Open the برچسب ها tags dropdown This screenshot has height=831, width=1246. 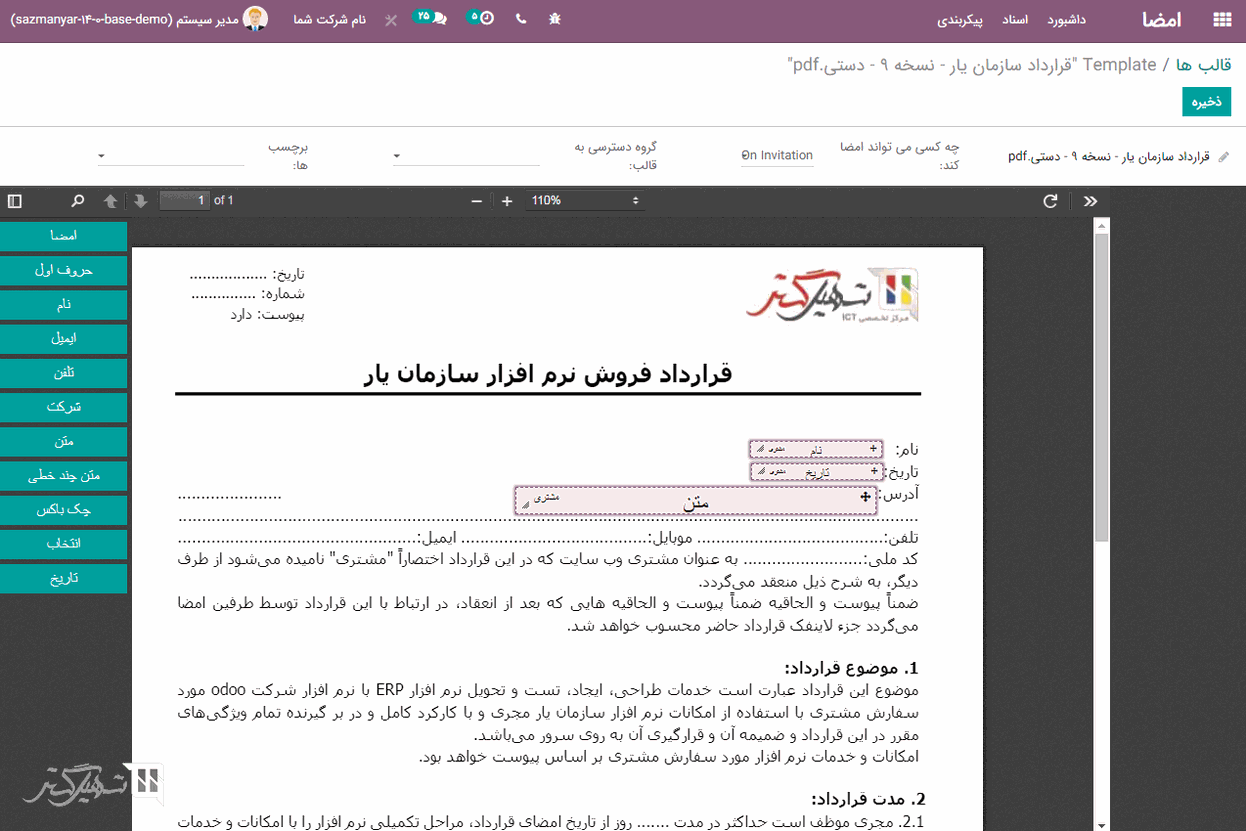[x=170, y=156]
